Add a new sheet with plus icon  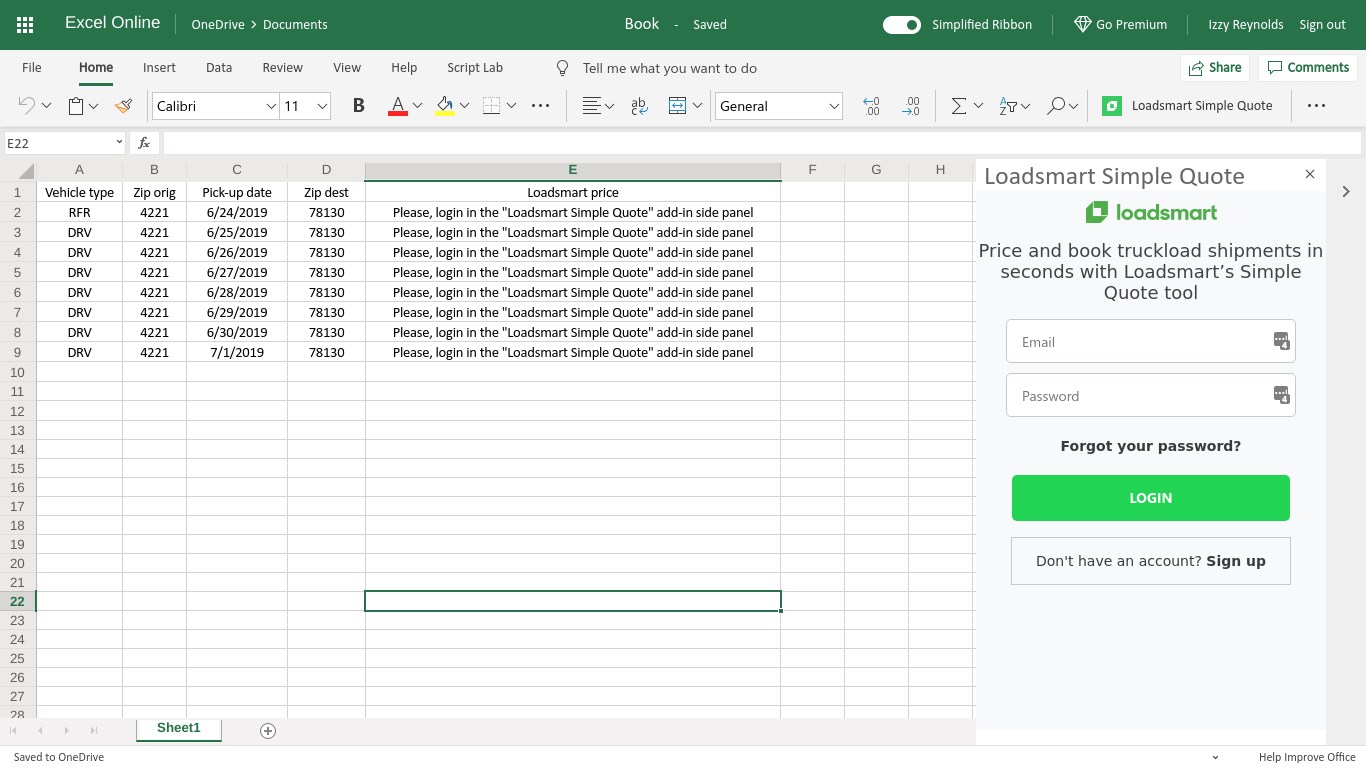pyautogui.click(x=268, y=731)
